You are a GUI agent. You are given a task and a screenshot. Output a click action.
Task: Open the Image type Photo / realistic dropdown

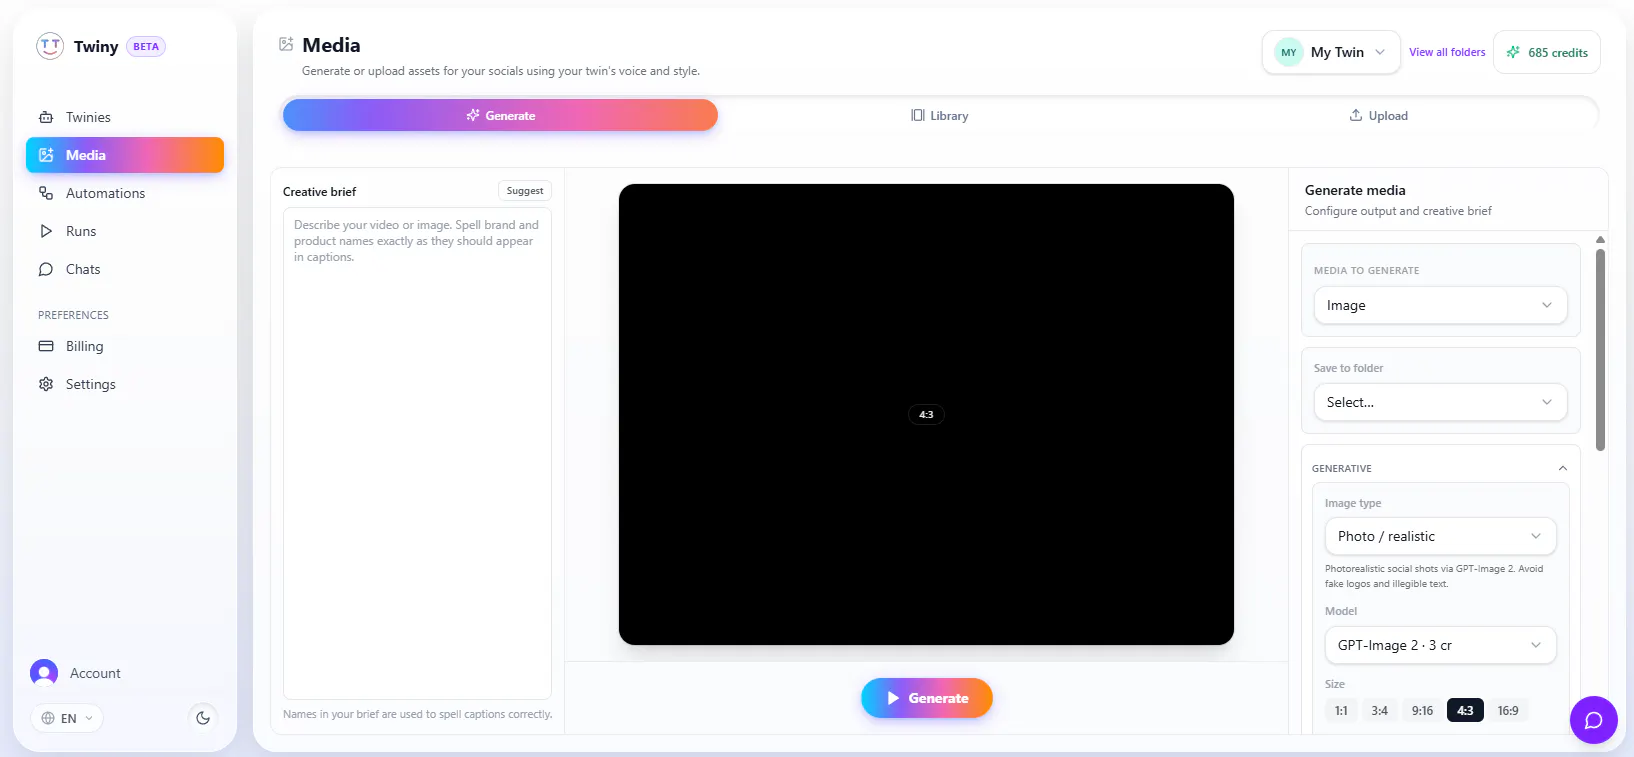tap(1440, 536)
